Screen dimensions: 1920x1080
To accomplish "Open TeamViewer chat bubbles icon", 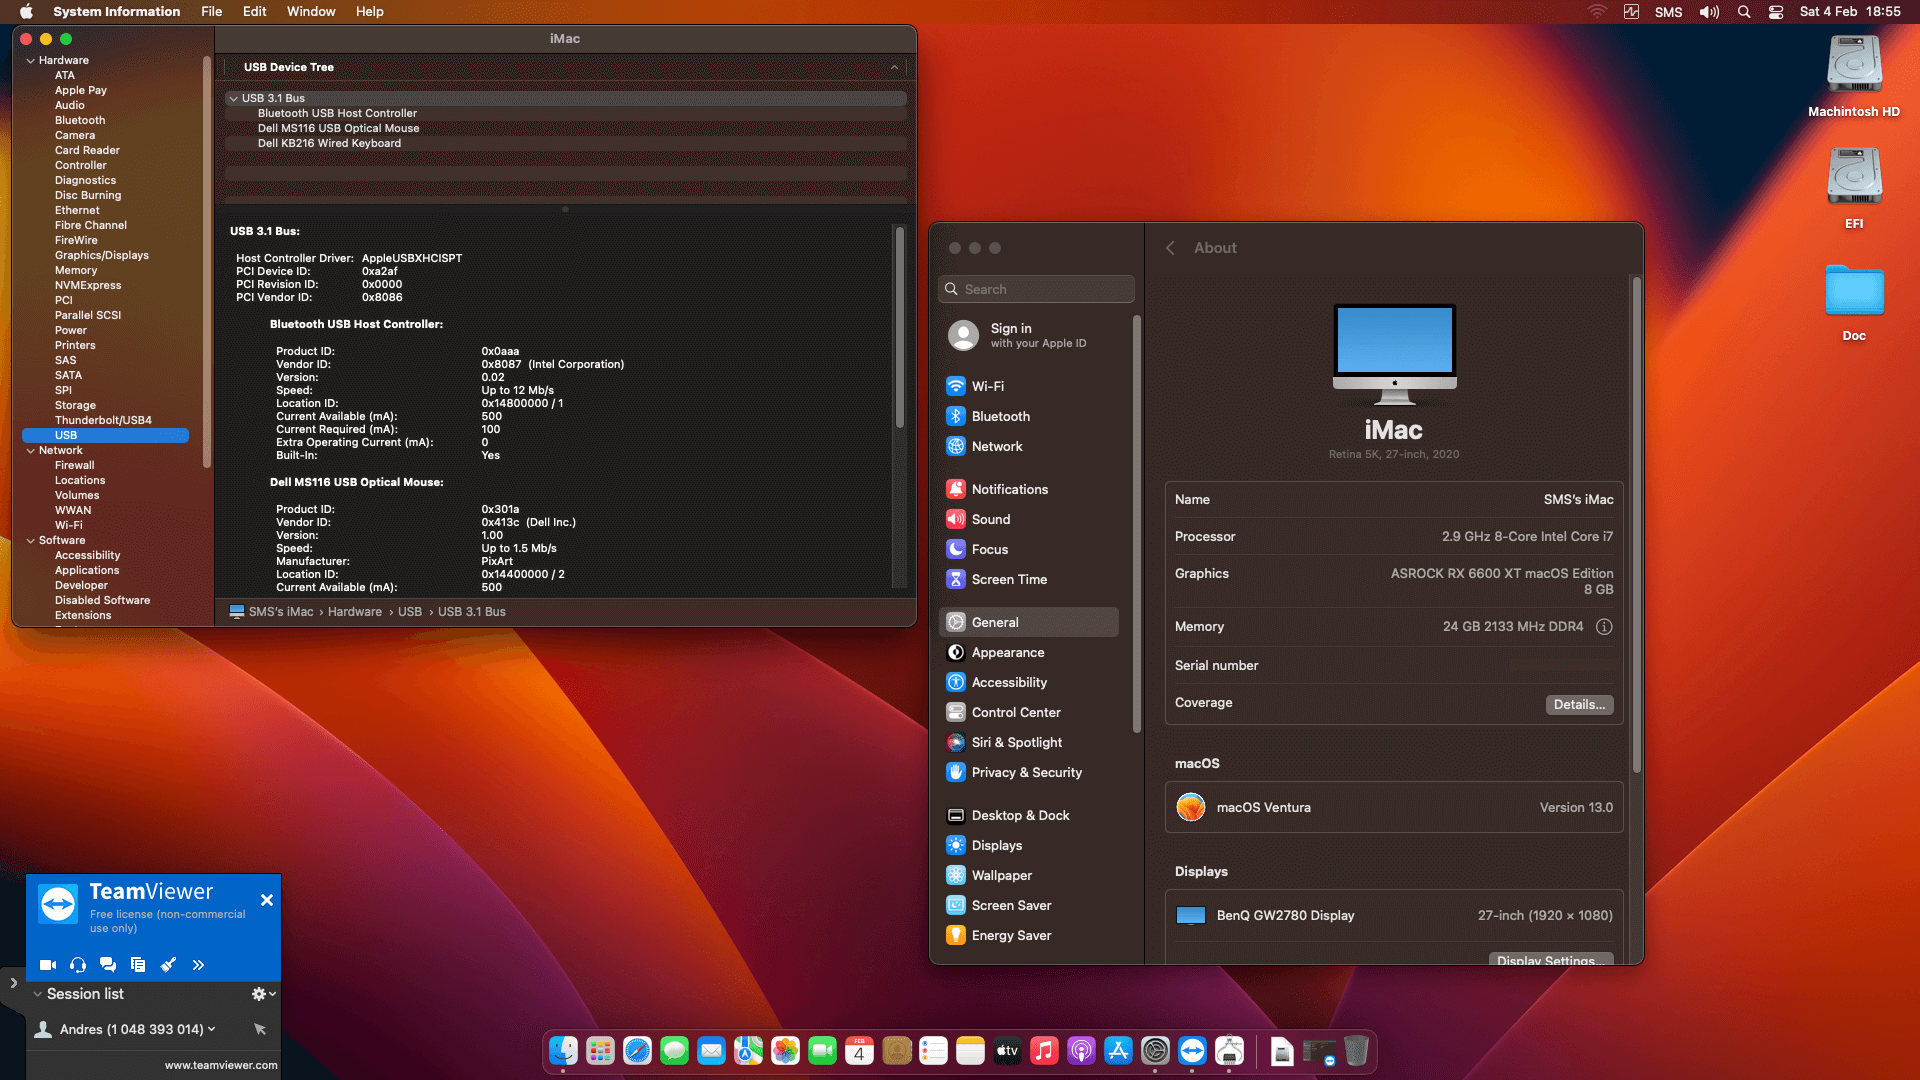I will tap(108, 965).
